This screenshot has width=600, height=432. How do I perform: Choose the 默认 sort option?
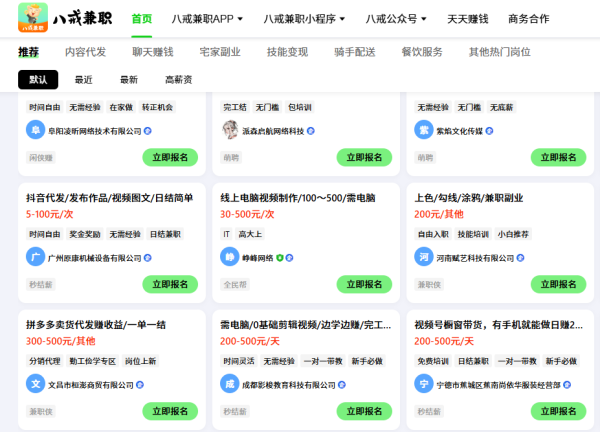pos(38,80)
